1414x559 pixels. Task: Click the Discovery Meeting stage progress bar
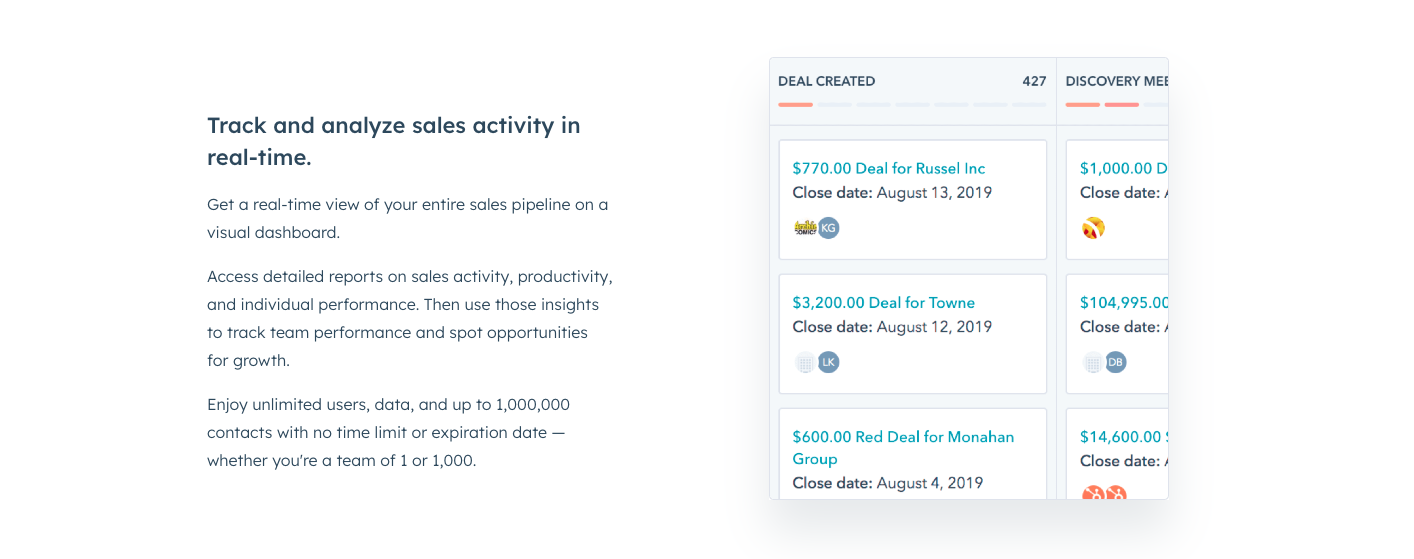[1115, 104]
